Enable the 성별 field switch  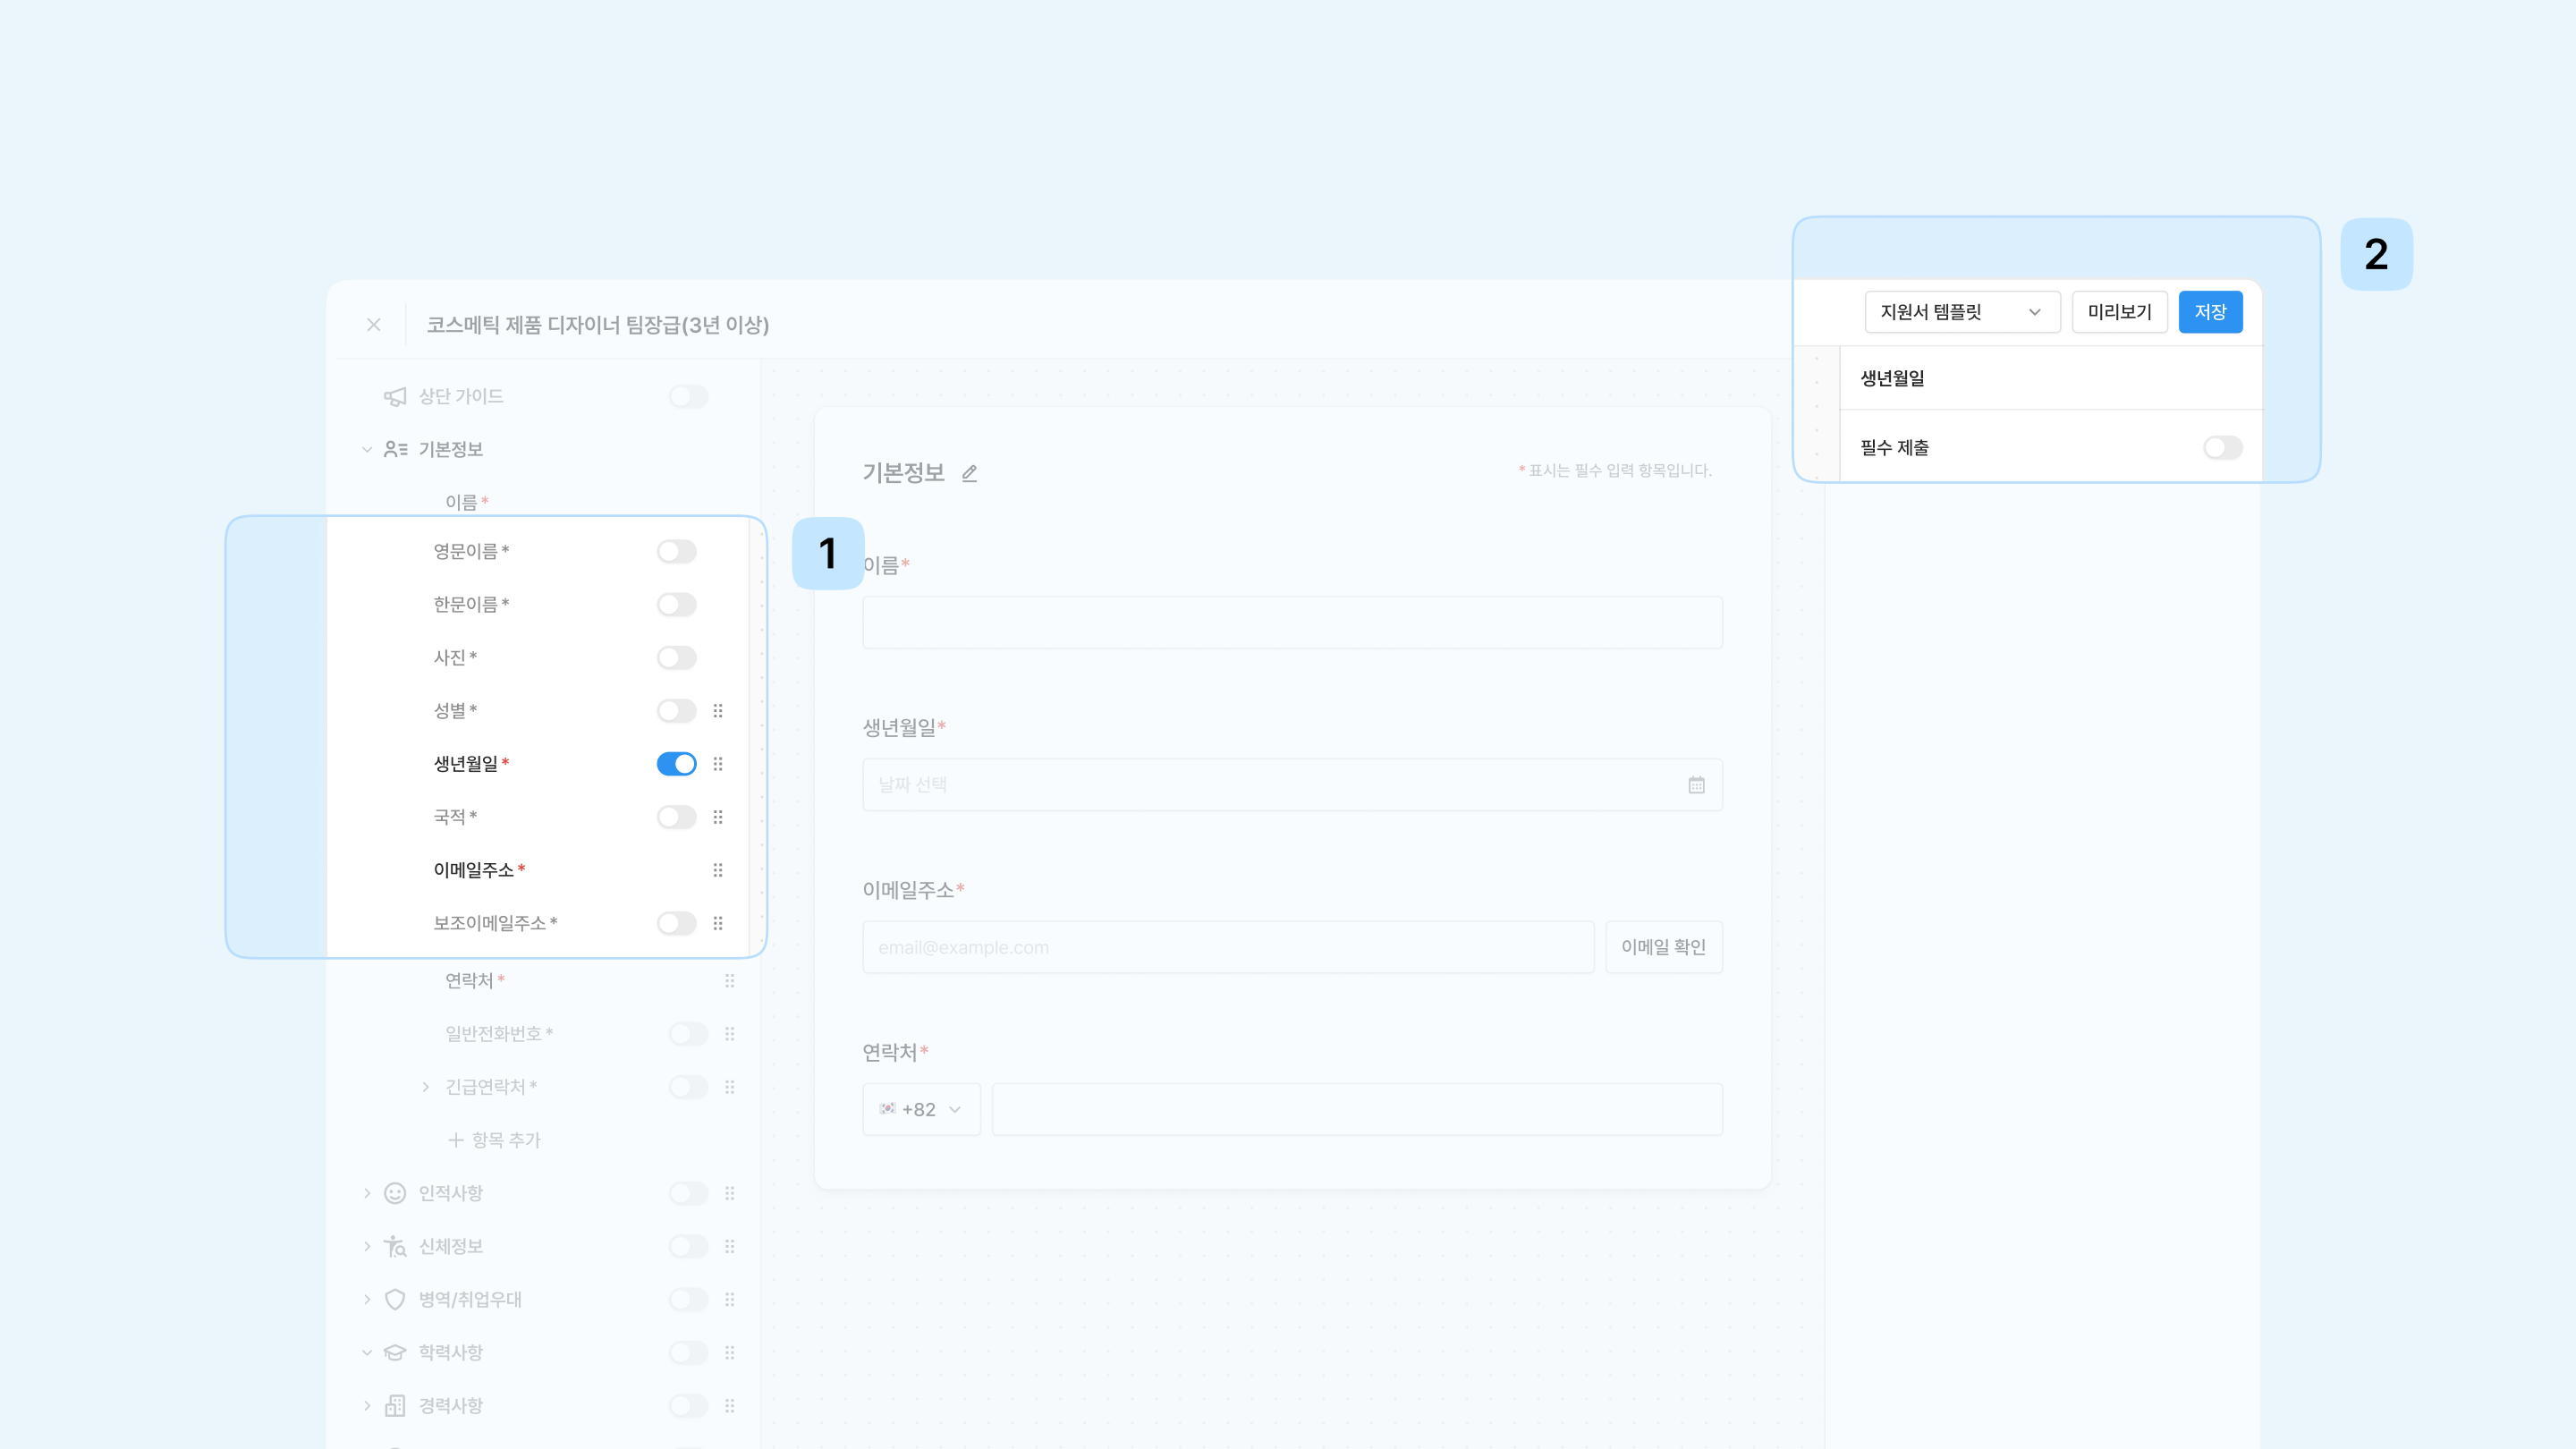[677, 711]
